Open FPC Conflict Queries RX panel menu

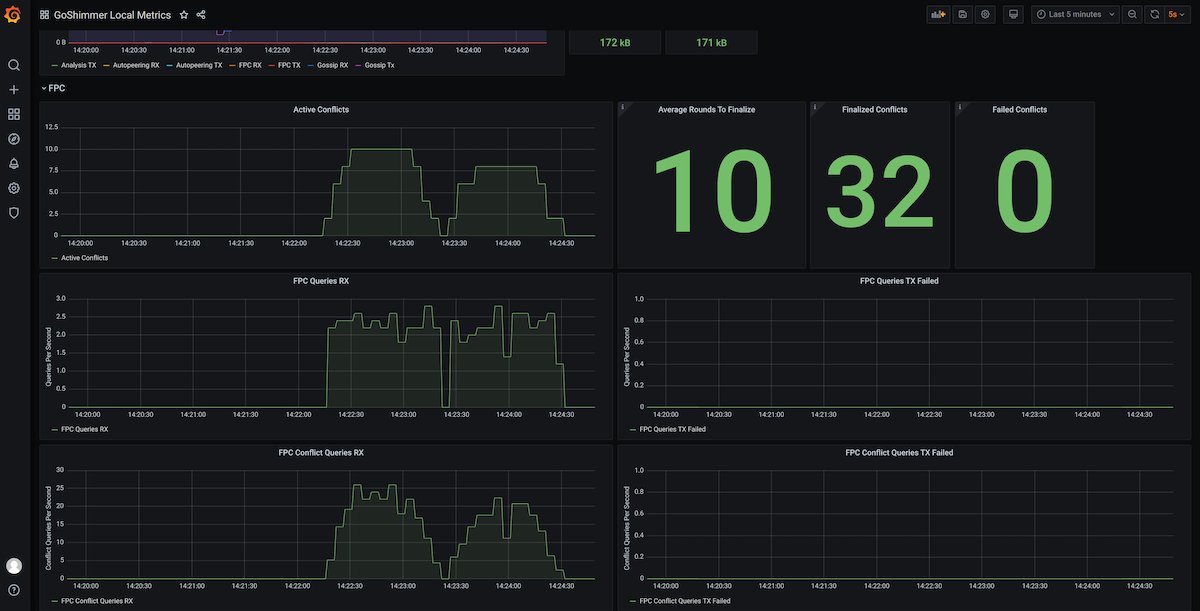pos(321,453)
